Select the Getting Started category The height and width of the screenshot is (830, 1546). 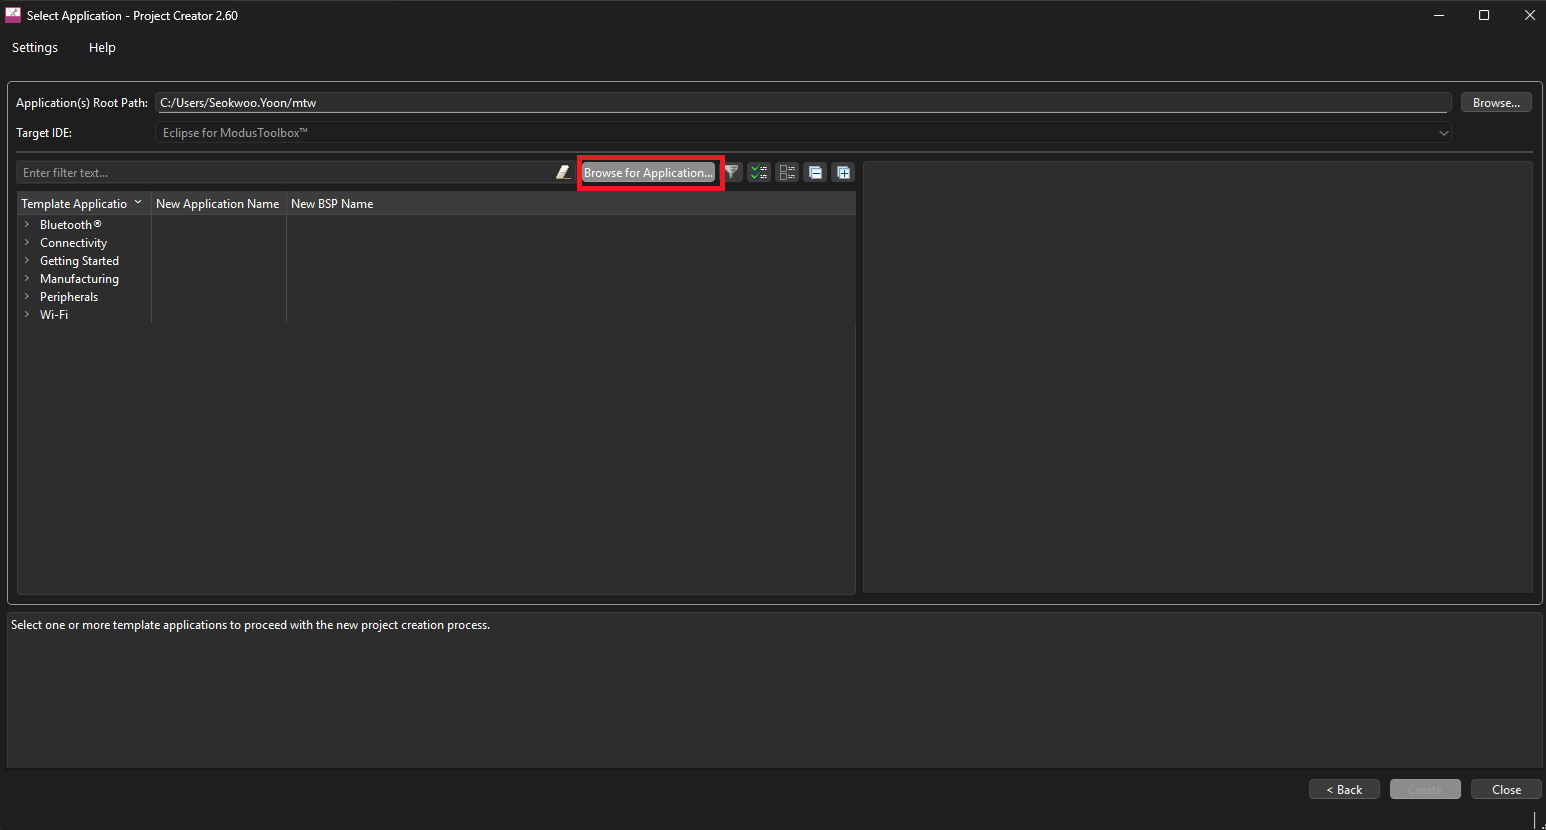click(79, 261)
